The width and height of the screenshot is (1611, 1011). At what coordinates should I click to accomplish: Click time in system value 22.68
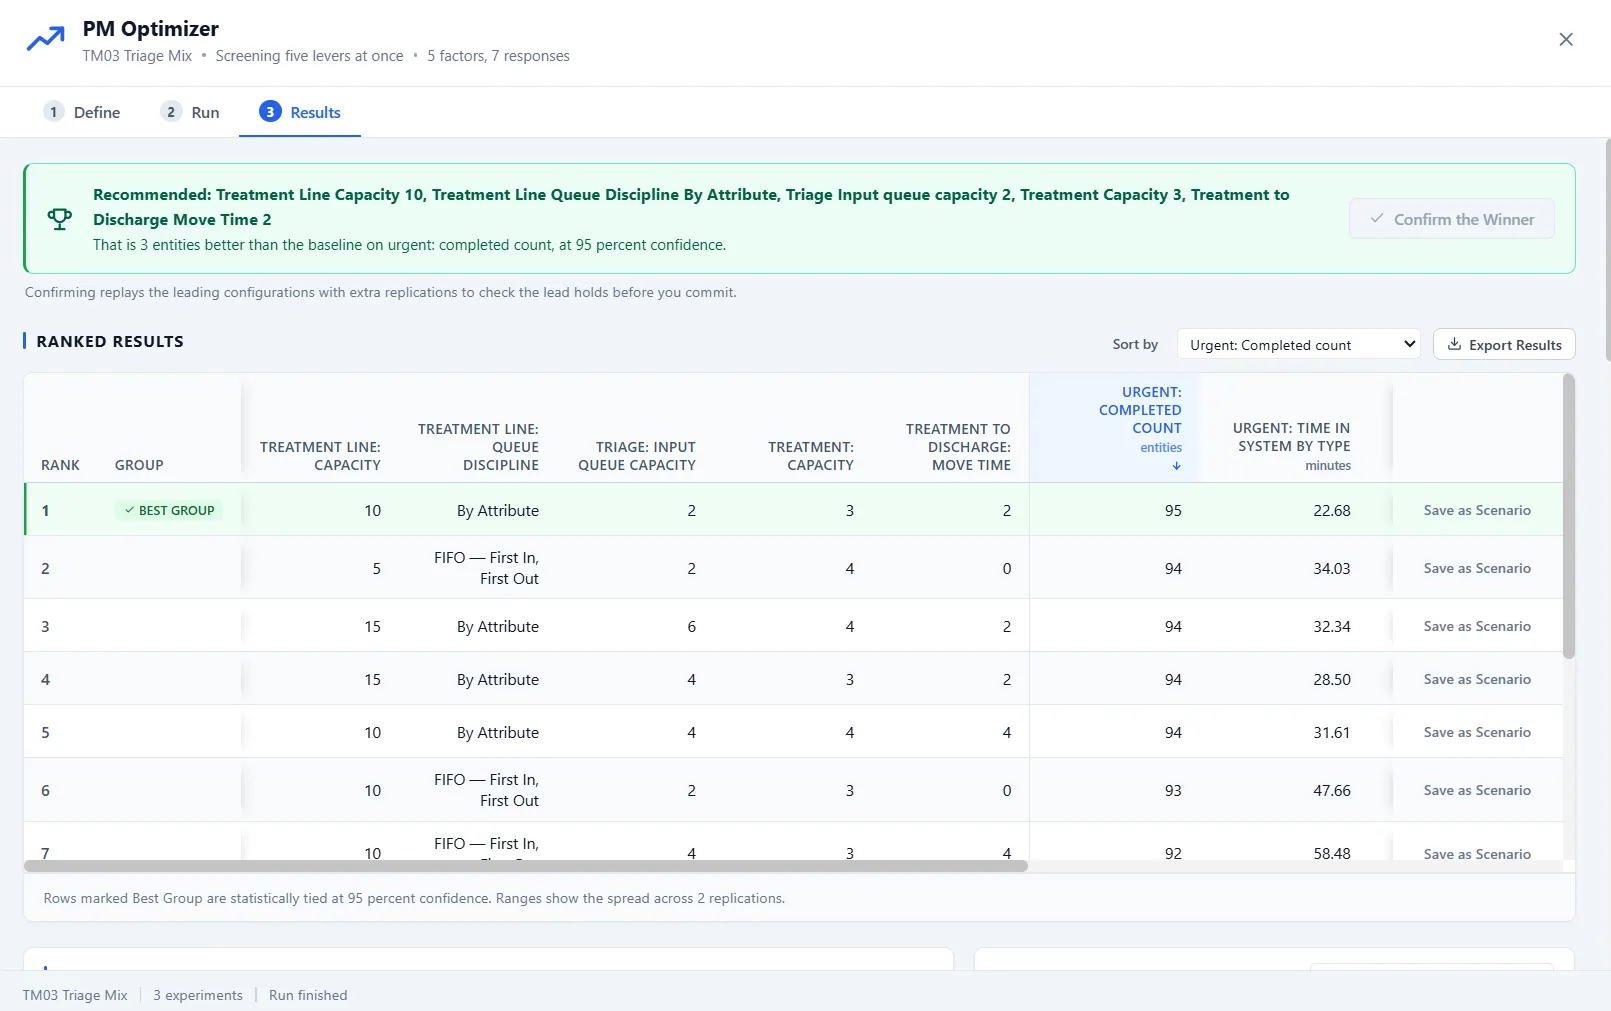[1332, 510]
